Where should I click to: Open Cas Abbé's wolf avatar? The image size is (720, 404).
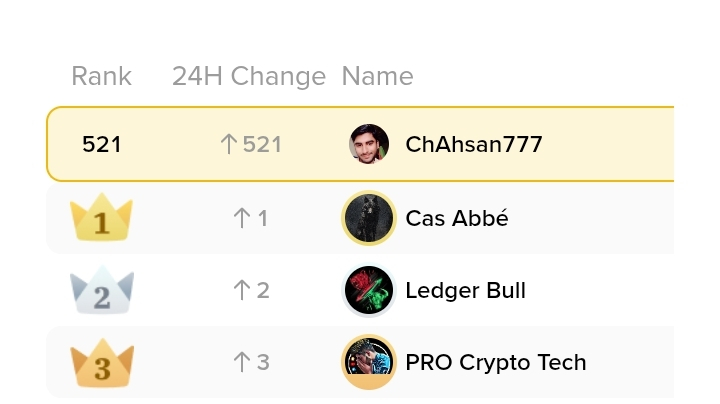click(369, 218)
